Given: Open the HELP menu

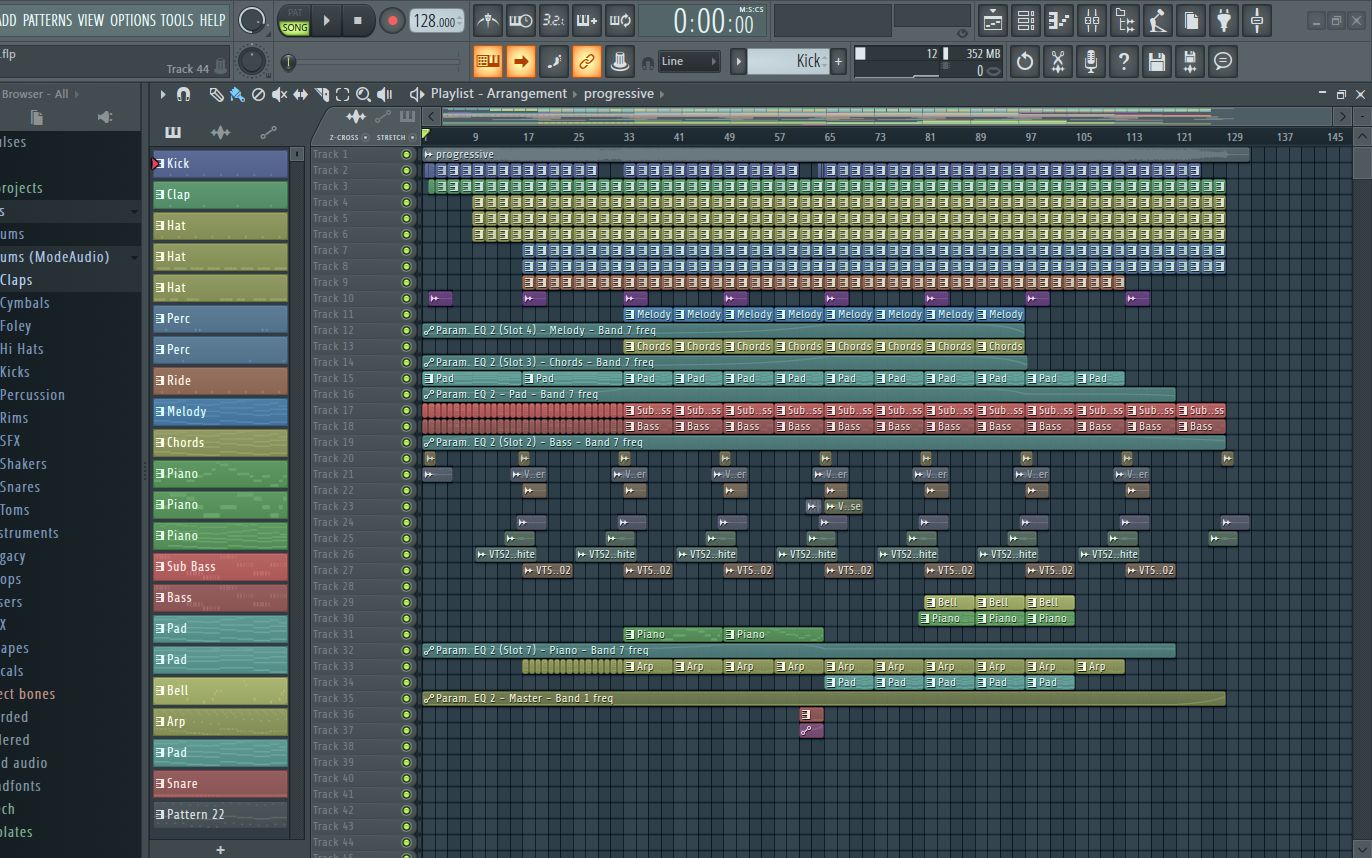Looking at the screenshot, I should pyautogui.click(x=212, y=20).
